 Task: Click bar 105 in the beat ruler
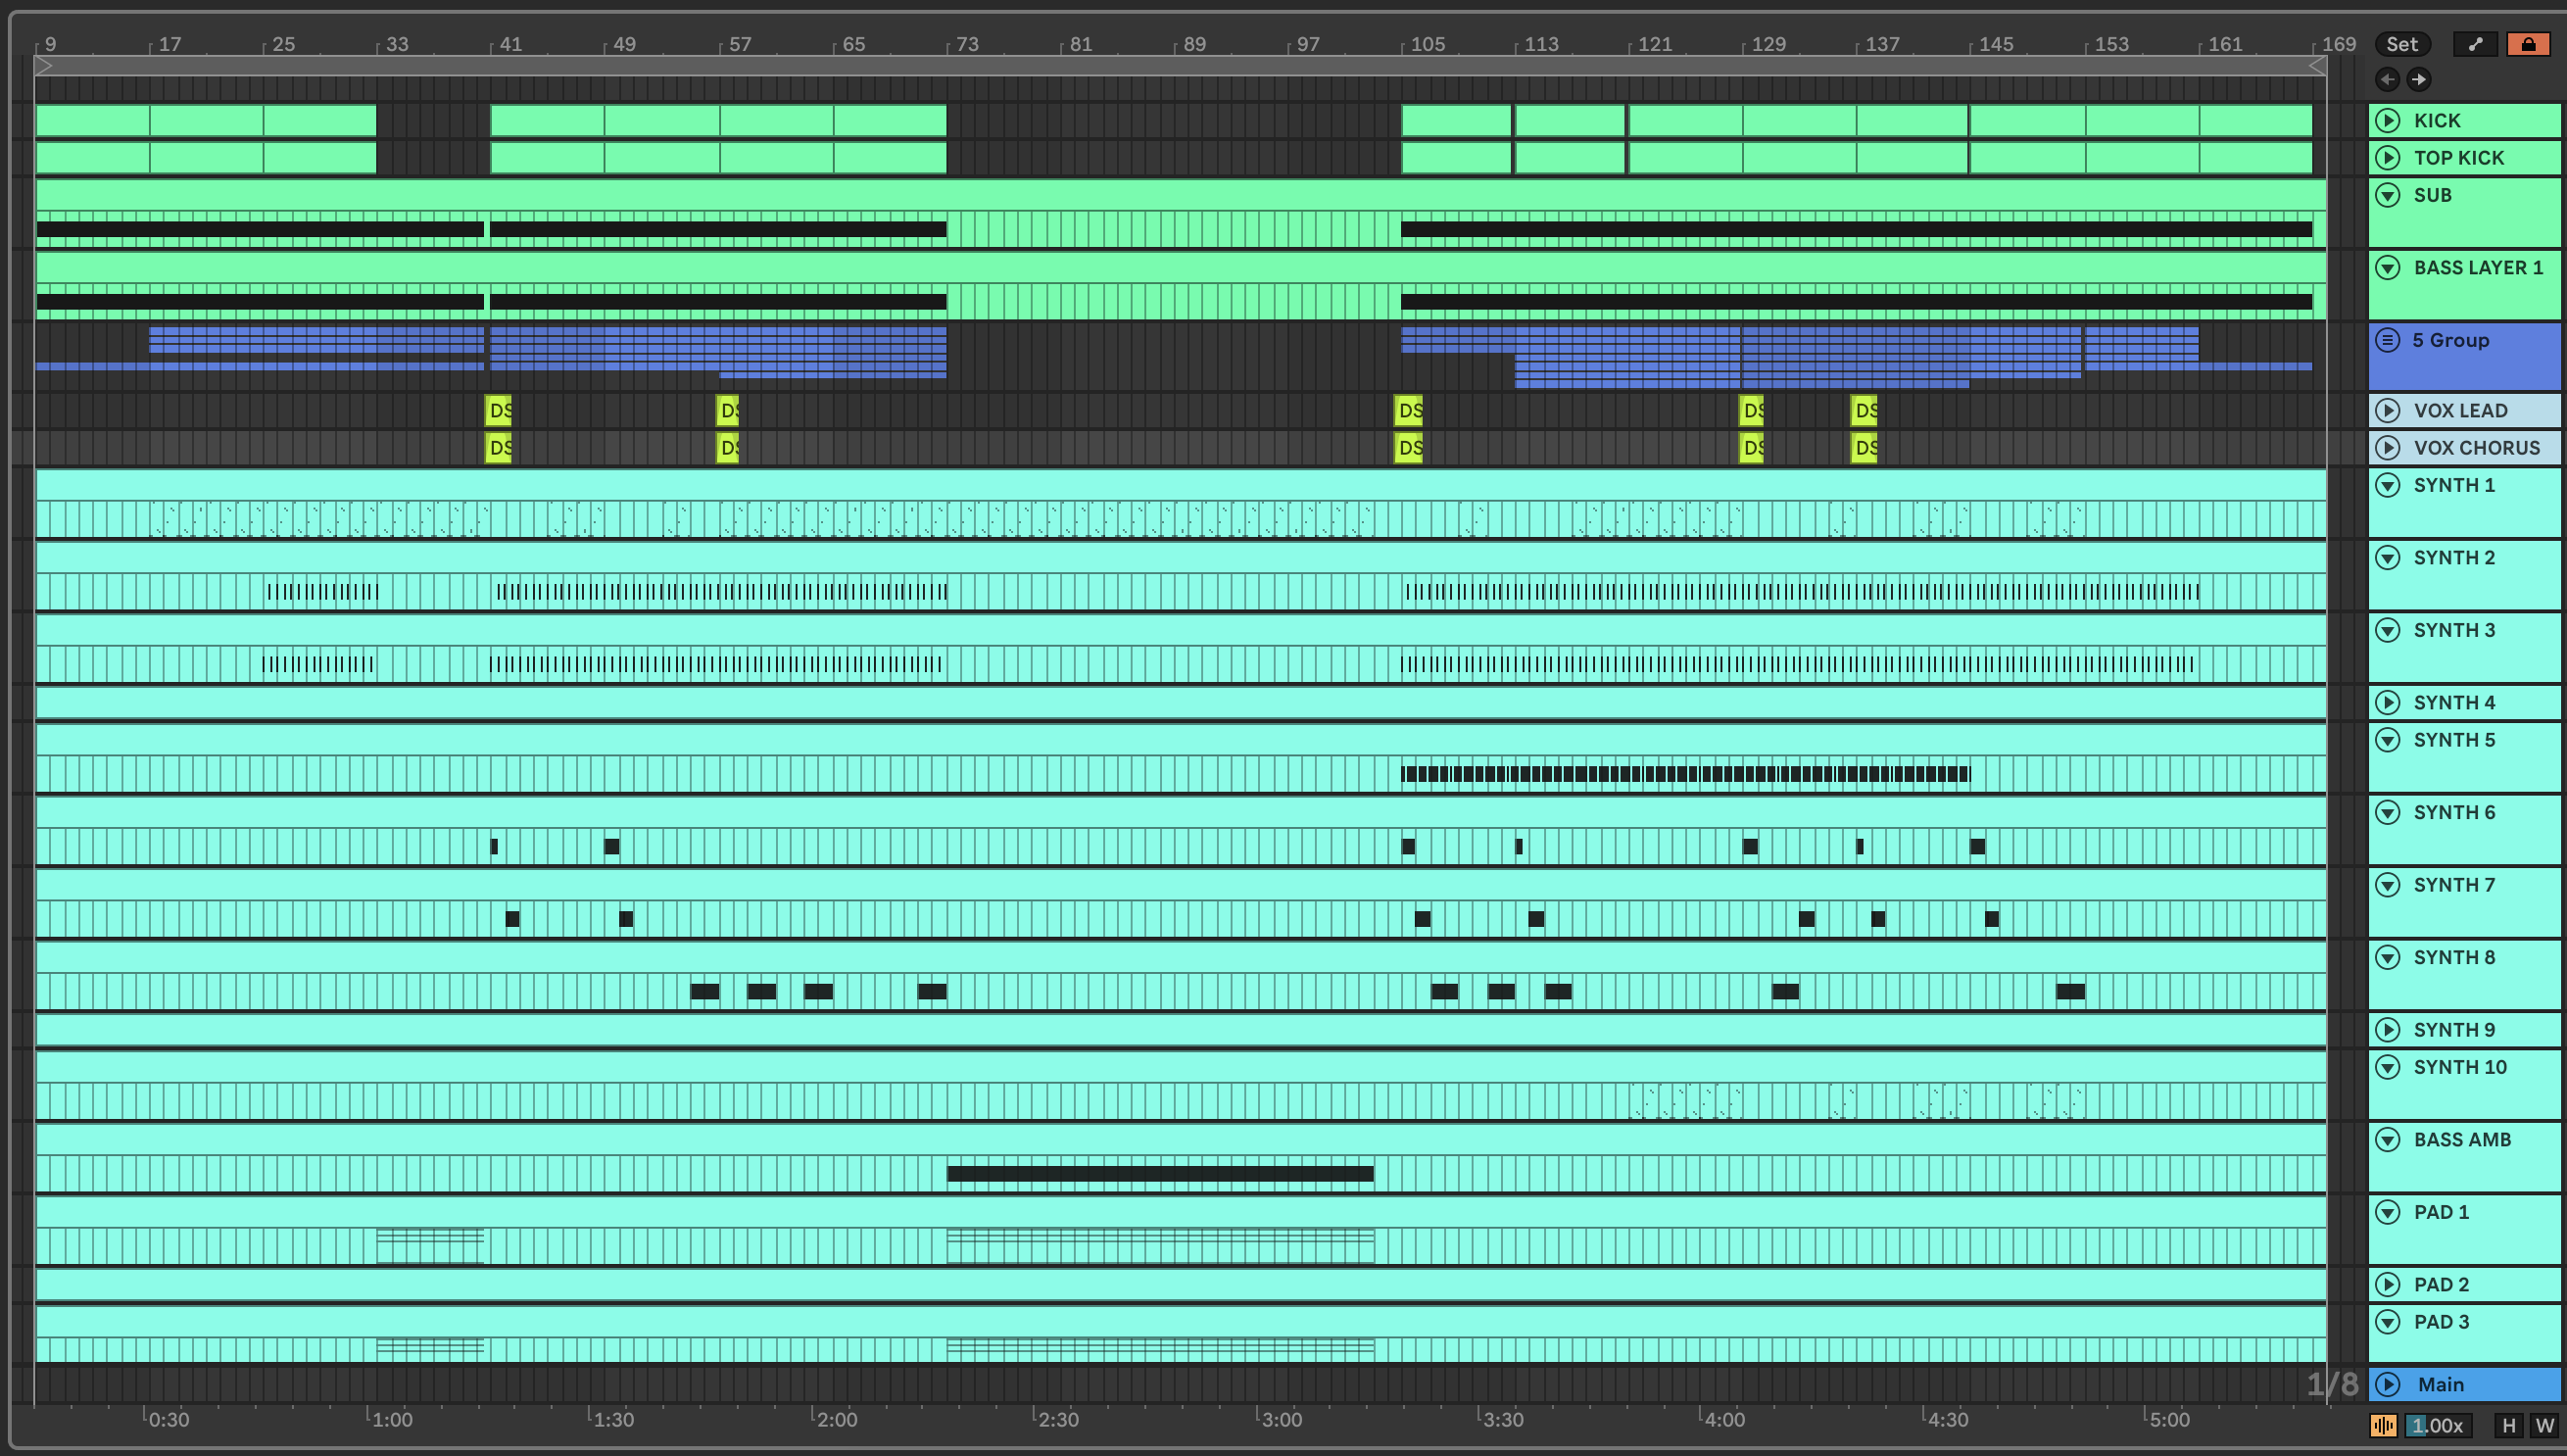click(x=1427, y=44)
